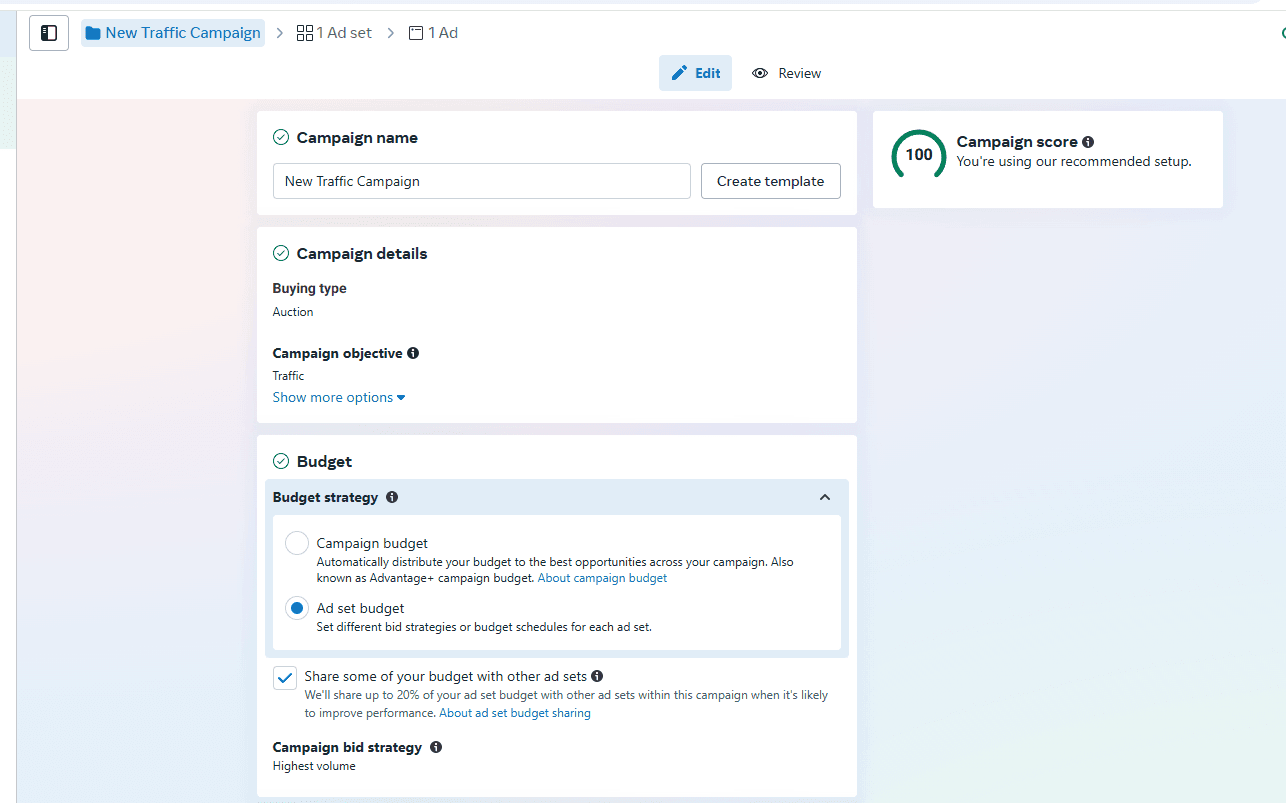The height and width of the screenshot is (803, 1286).
Task: Switch to the Review tab
Action: 786,72
